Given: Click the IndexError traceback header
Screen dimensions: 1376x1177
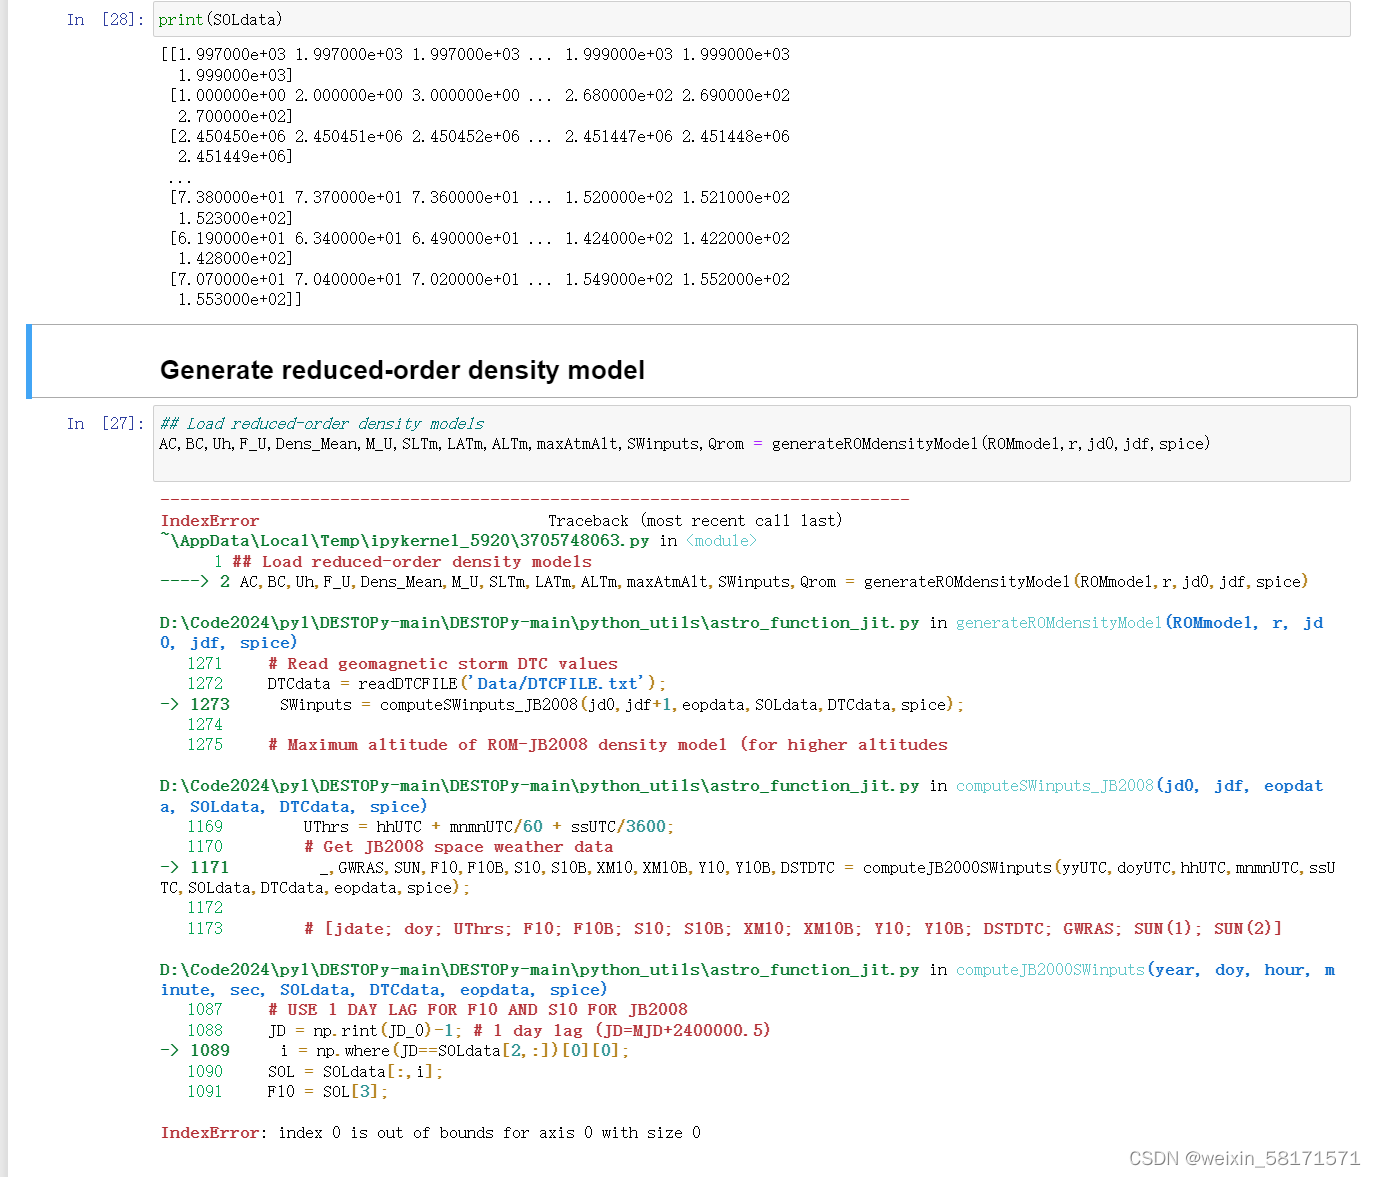Looking at the screenshot, I should 210,520.
